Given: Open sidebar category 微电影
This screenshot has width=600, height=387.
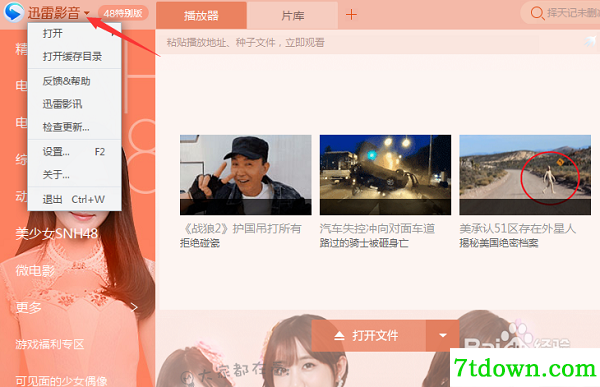Looking at the screenshot, I should tap(35, 271).
